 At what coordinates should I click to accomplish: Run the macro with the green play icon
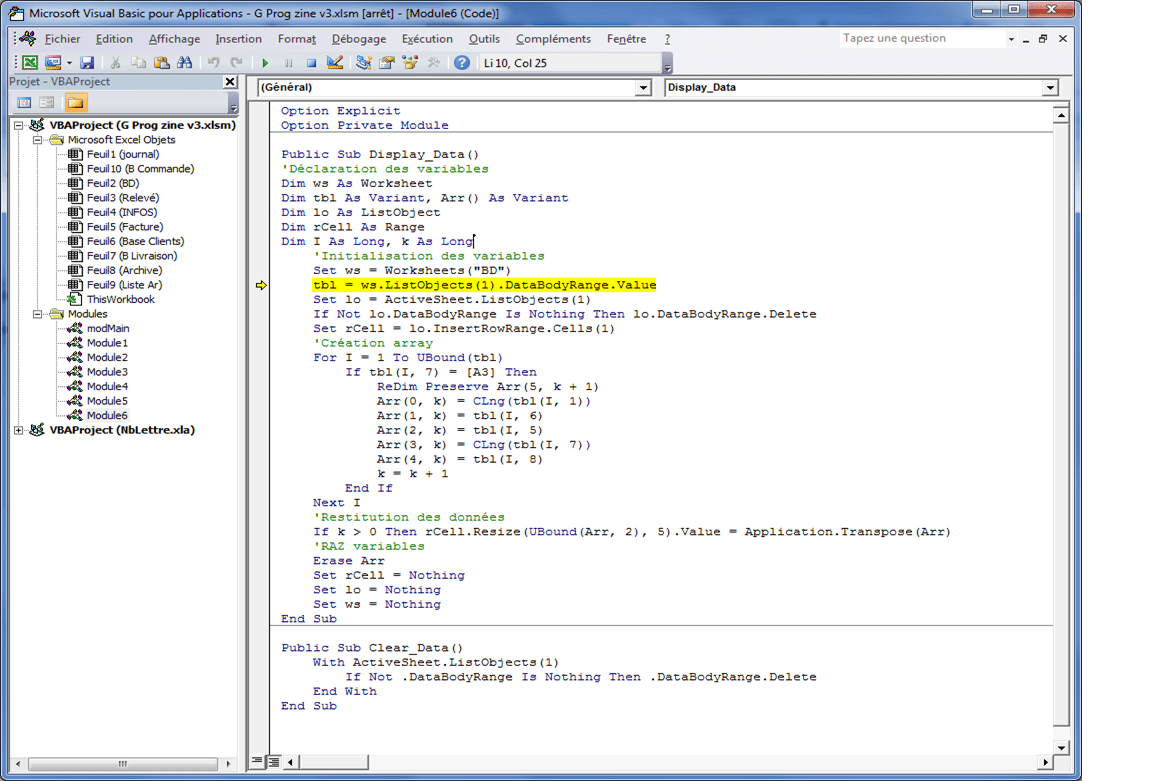coord(266,63)
